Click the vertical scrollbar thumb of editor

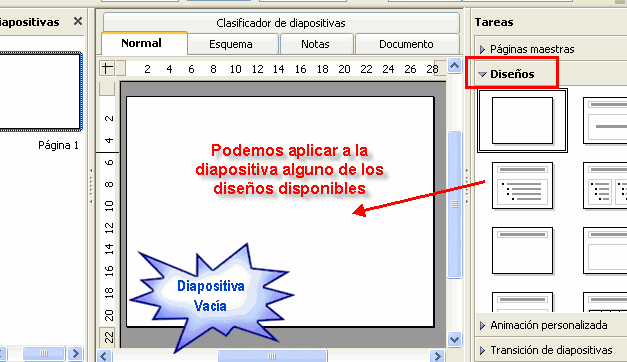point(454,204)
